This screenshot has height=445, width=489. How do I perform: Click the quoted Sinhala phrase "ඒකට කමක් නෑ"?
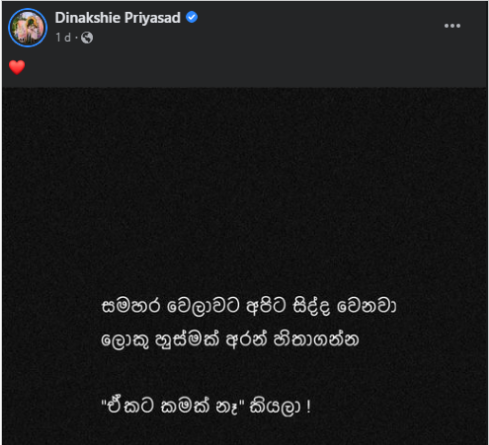pyautogui.click(x=173, y=406)
